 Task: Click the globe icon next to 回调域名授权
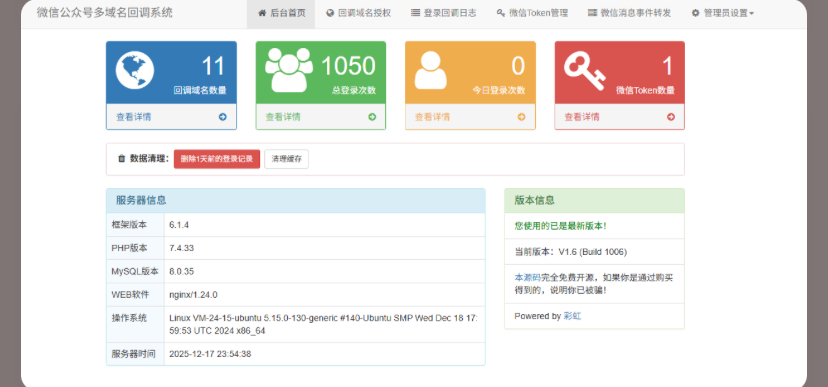pos(331,13)
